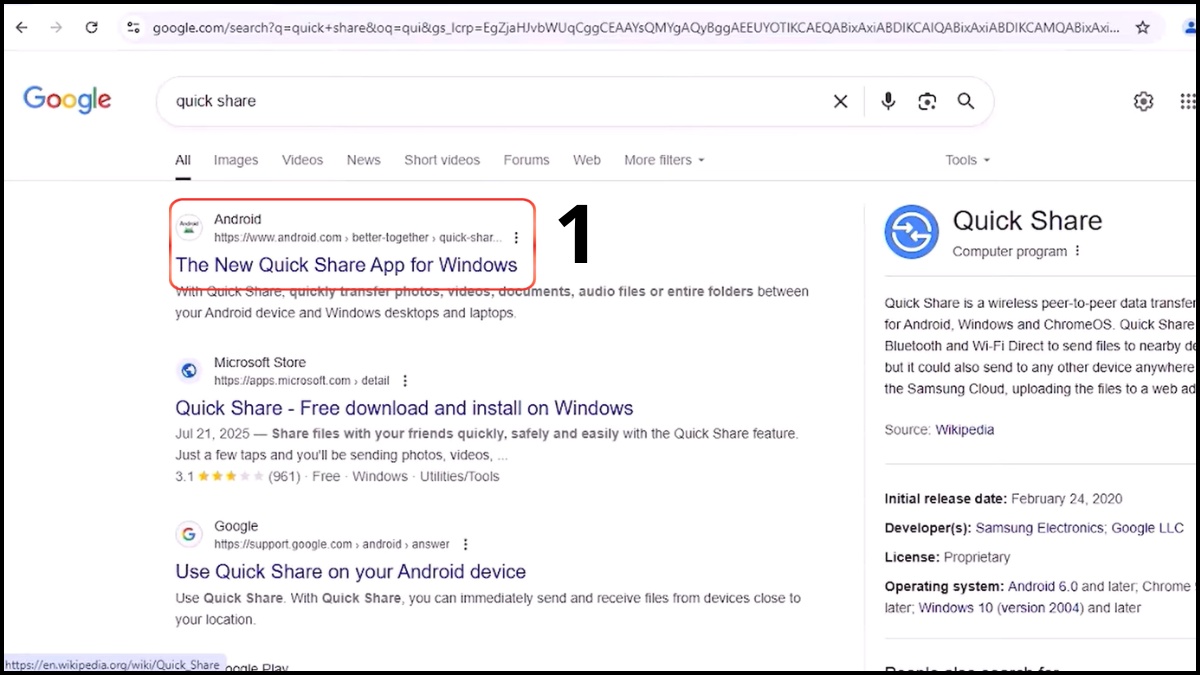Open Use Quick Share on your Android device

pyautogui.click(x=350, y=572)
